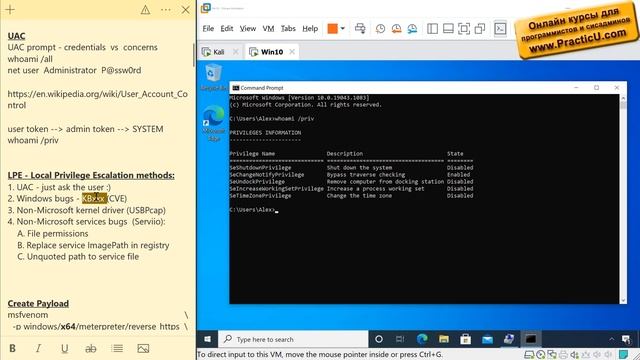This screenshot has width=640, height=360.
Task: Click the Wikipedia User_Account_Control link in note
Action: 98,100
